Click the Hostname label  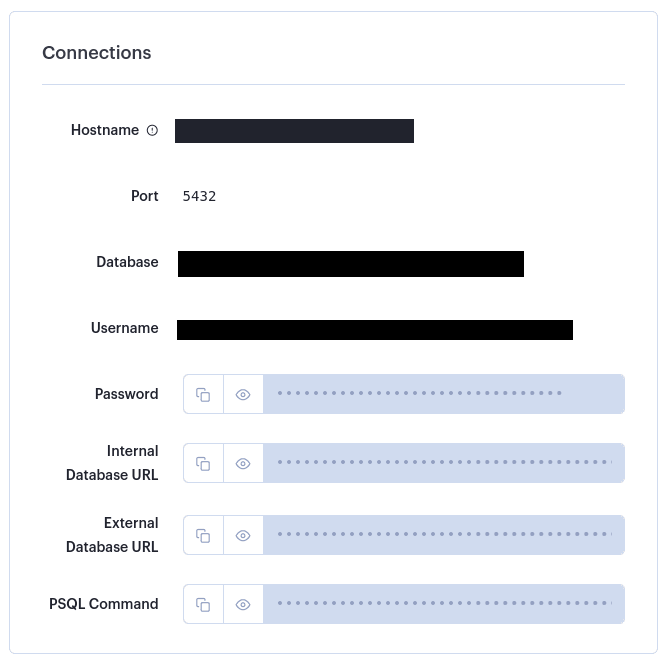click(x=105, y=130)
